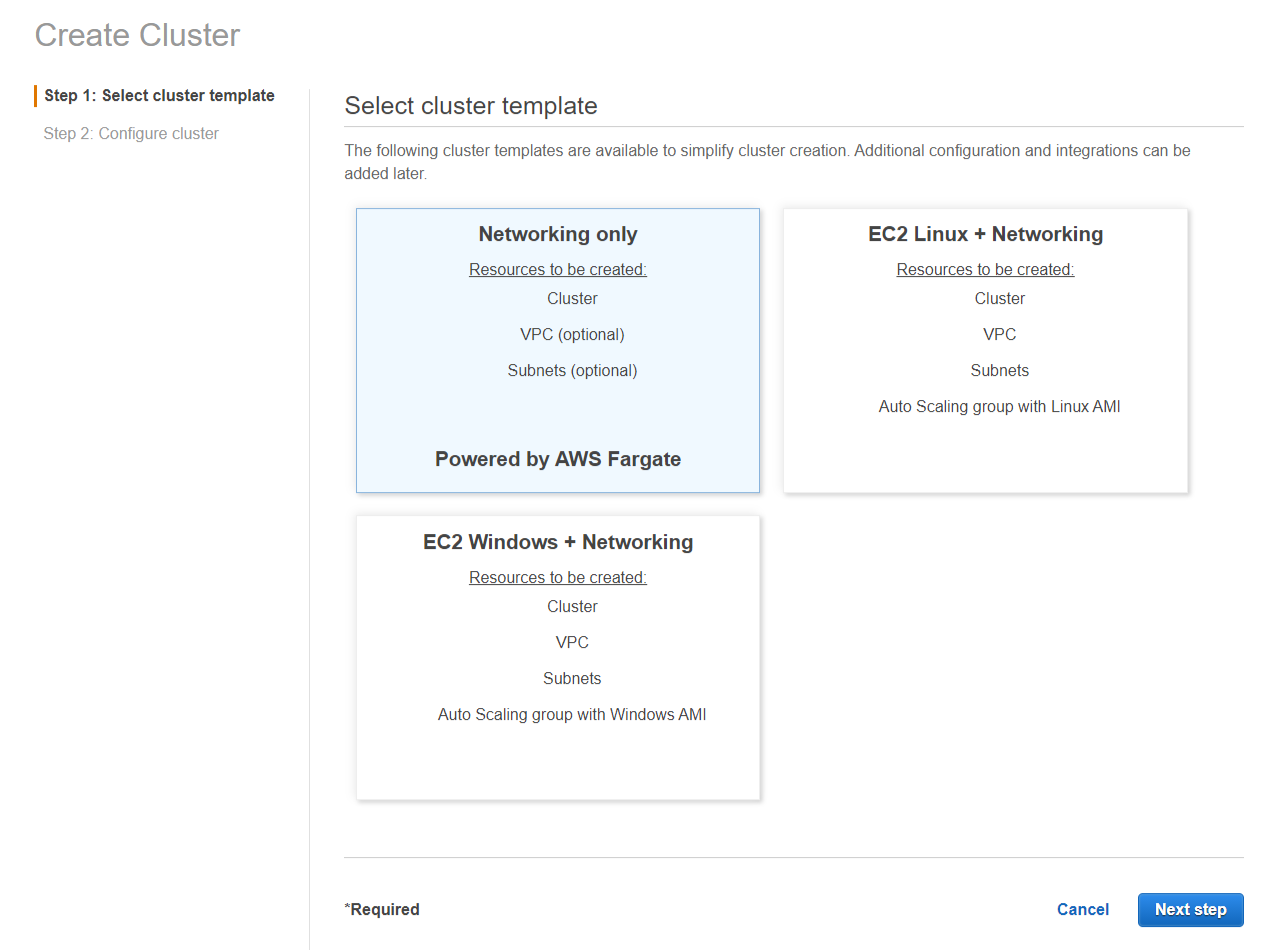Click 'Subnets' text in EC2 Windows card
This screenshot has width=1266, height=950.
572,679
